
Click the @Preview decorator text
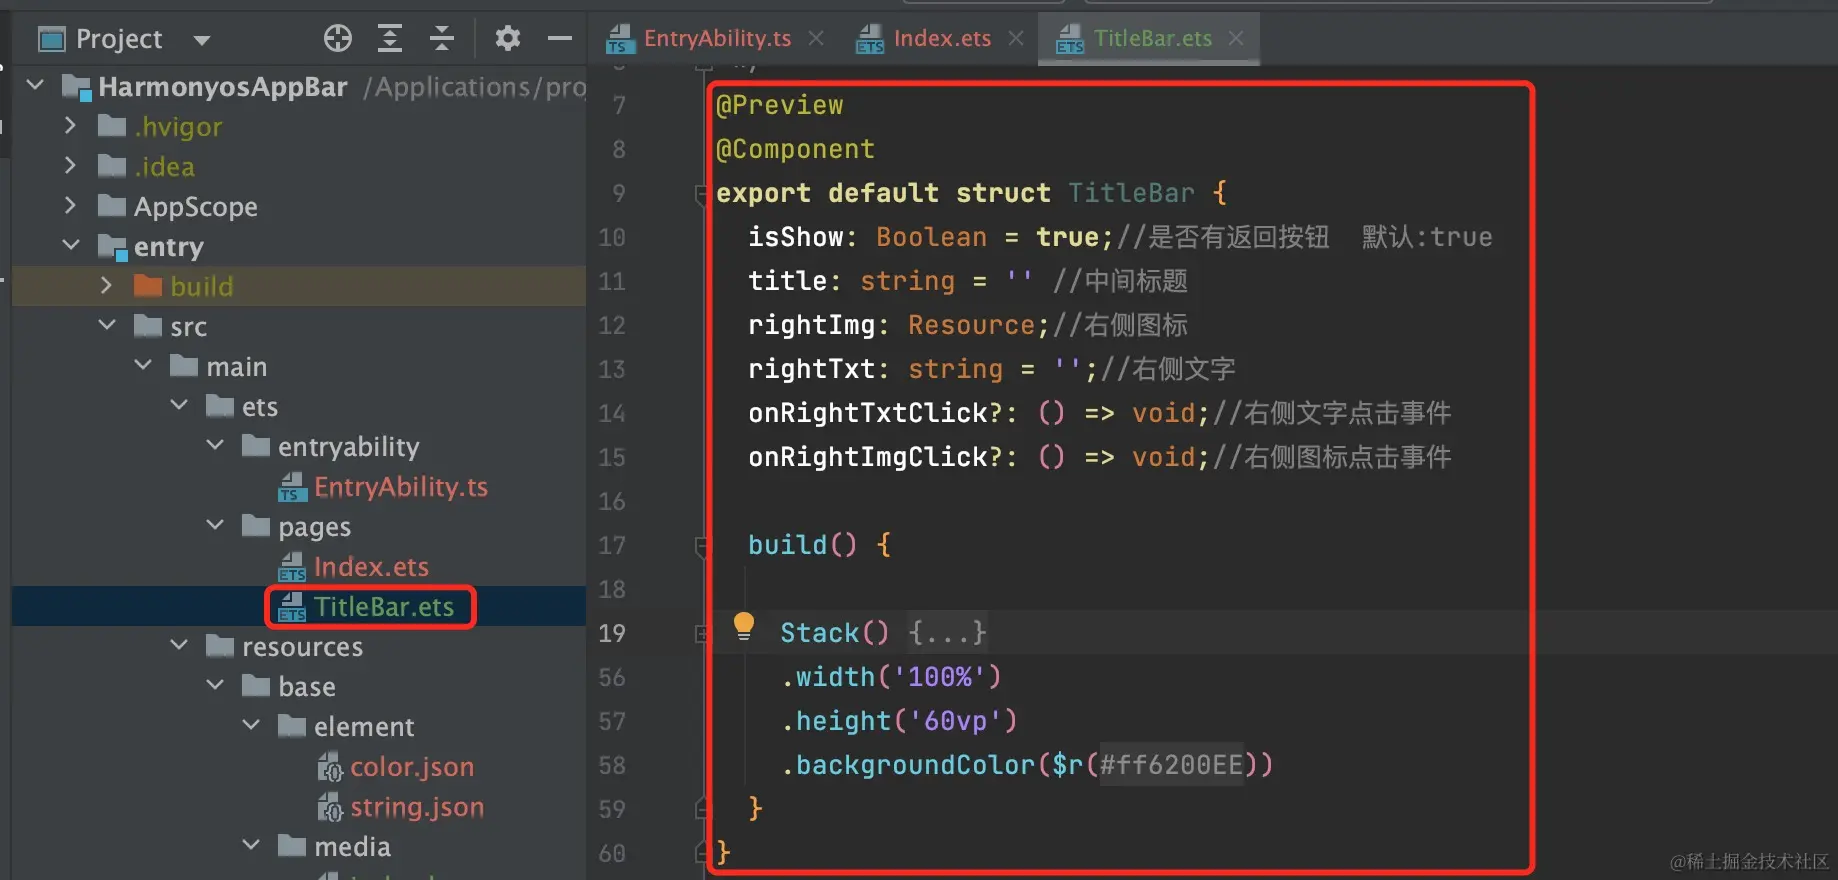tap(780, 105)
